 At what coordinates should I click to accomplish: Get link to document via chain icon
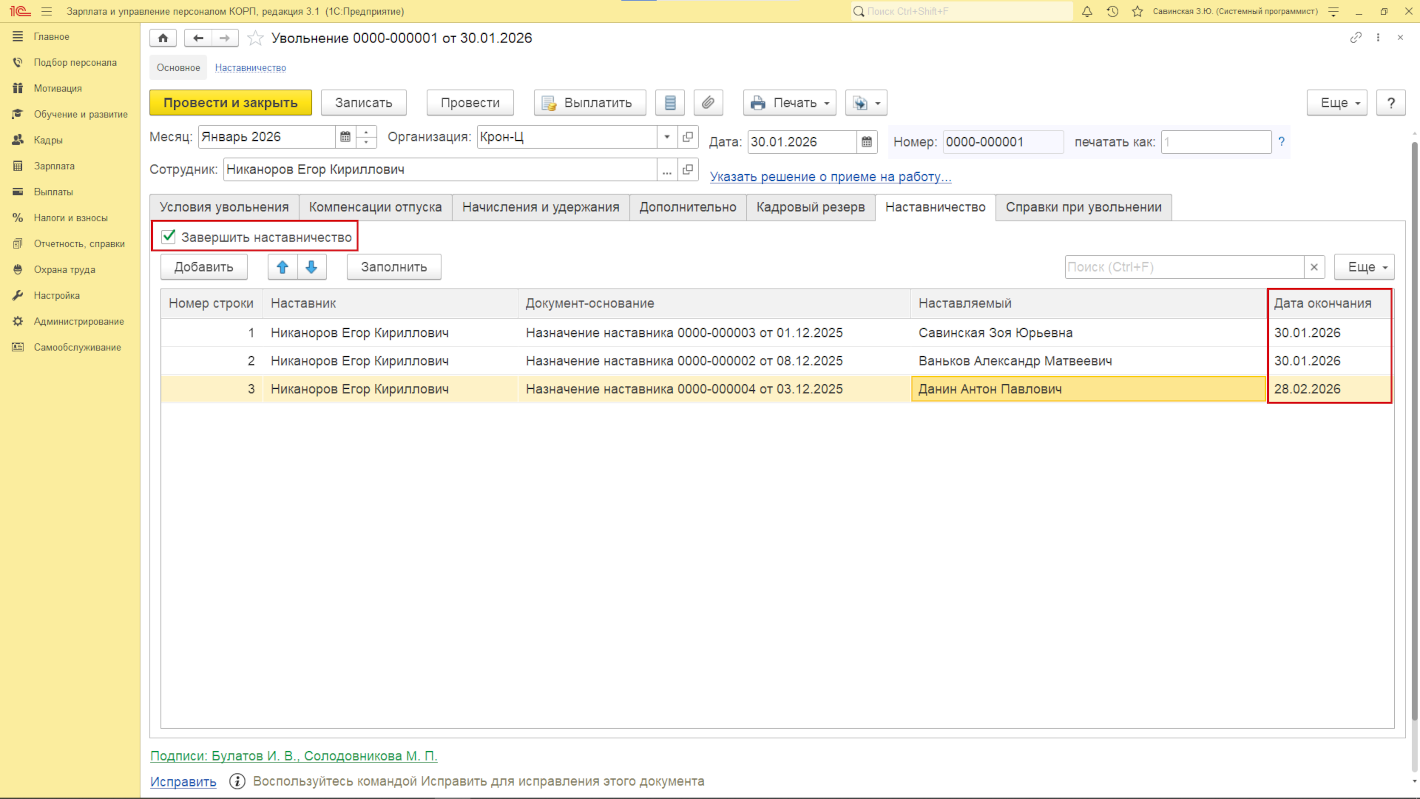[1356, 38]
